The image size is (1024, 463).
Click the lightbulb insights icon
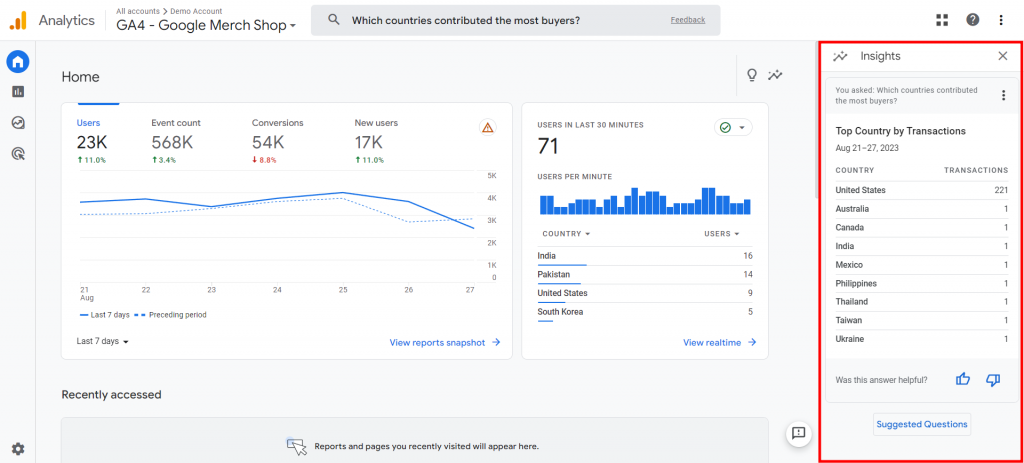pyautogui.click(x=752, y=75)
